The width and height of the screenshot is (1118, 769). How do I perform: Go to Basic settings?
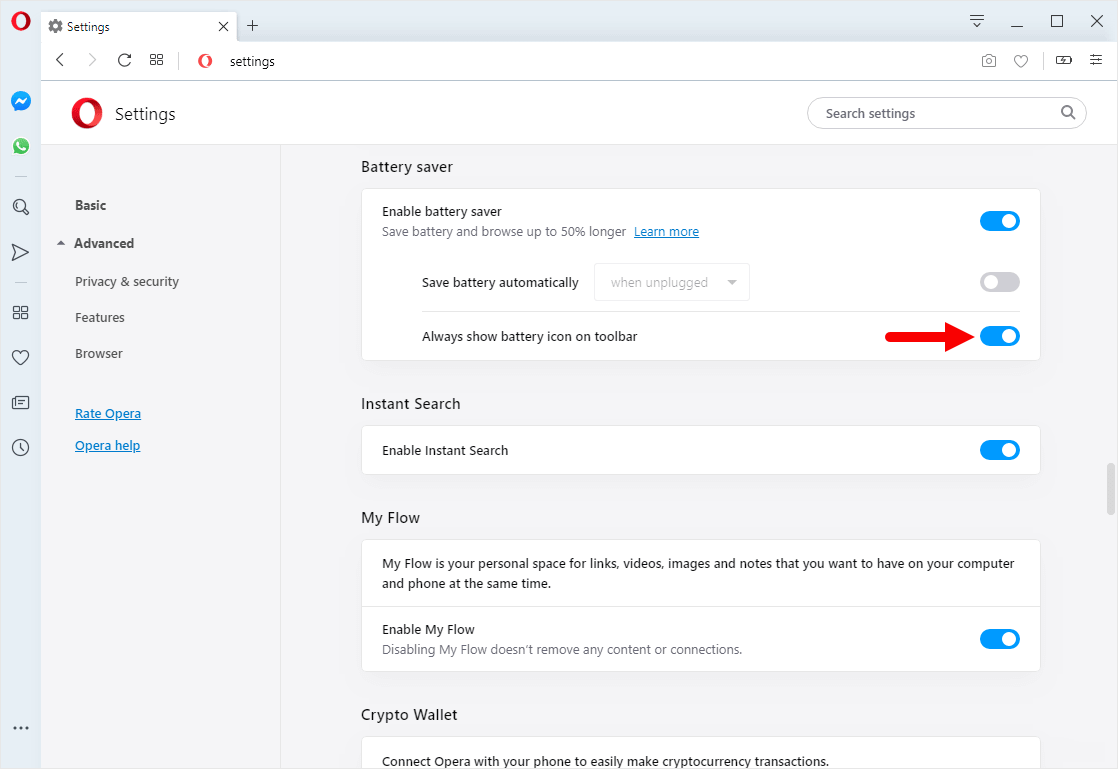[91, 205]
